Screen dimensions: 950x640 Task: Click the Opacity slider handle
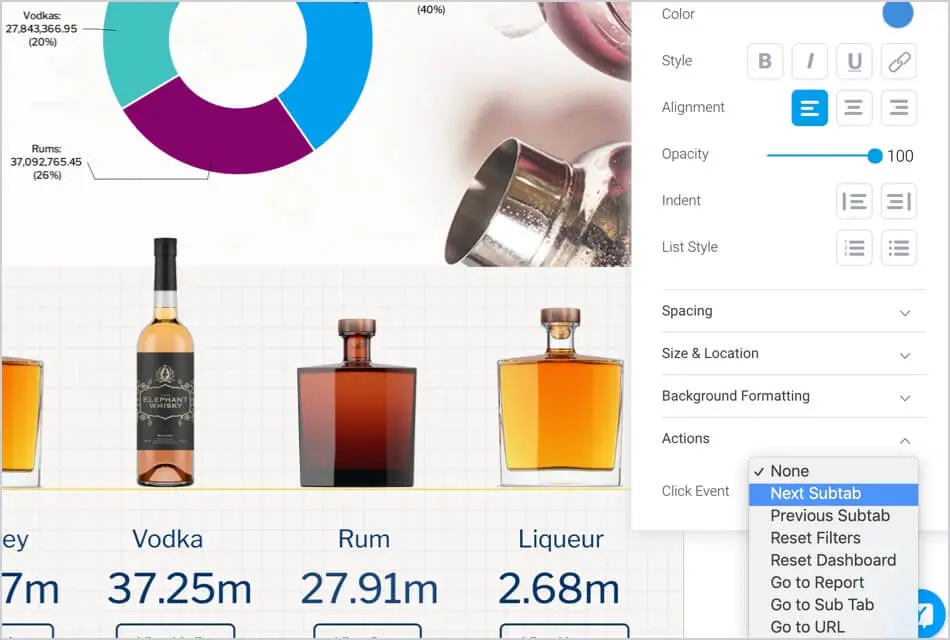click(875, 156)
